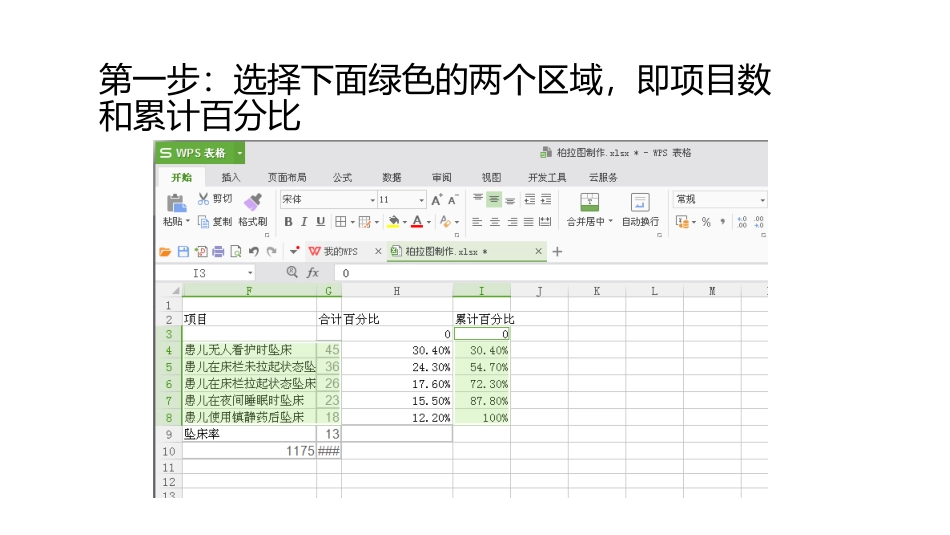Open the 视图 ribbon tab

coord(491,178)
